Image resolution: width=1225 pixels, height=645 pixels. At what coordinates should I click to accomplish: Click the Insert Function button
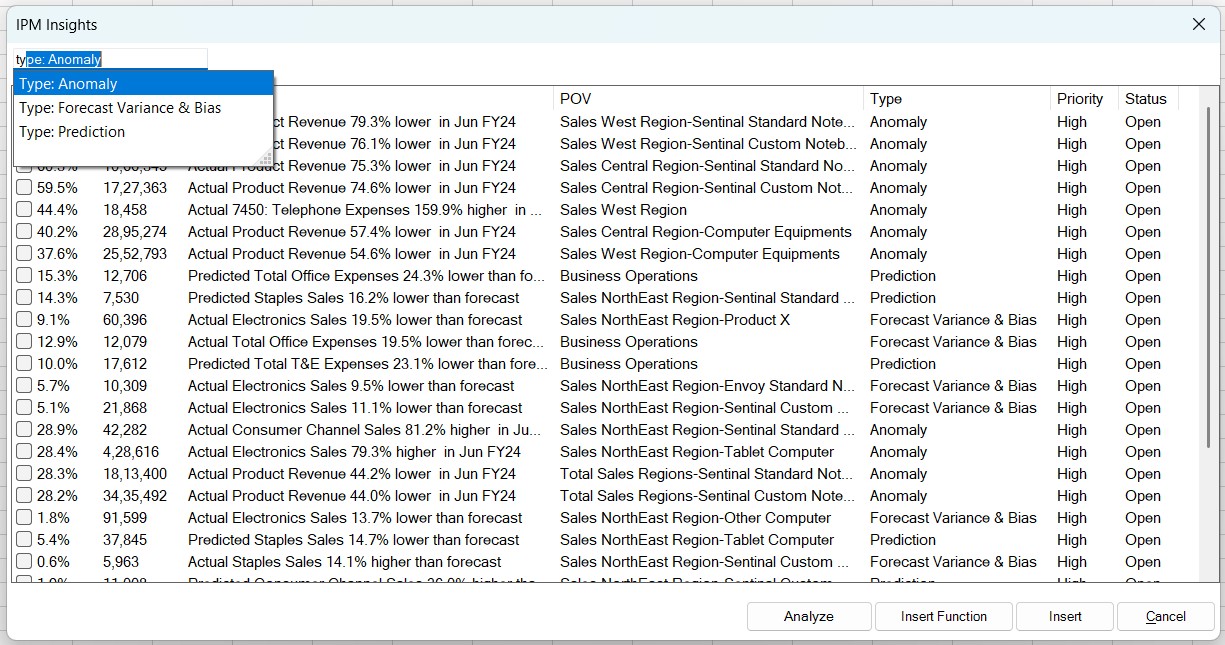943,616
